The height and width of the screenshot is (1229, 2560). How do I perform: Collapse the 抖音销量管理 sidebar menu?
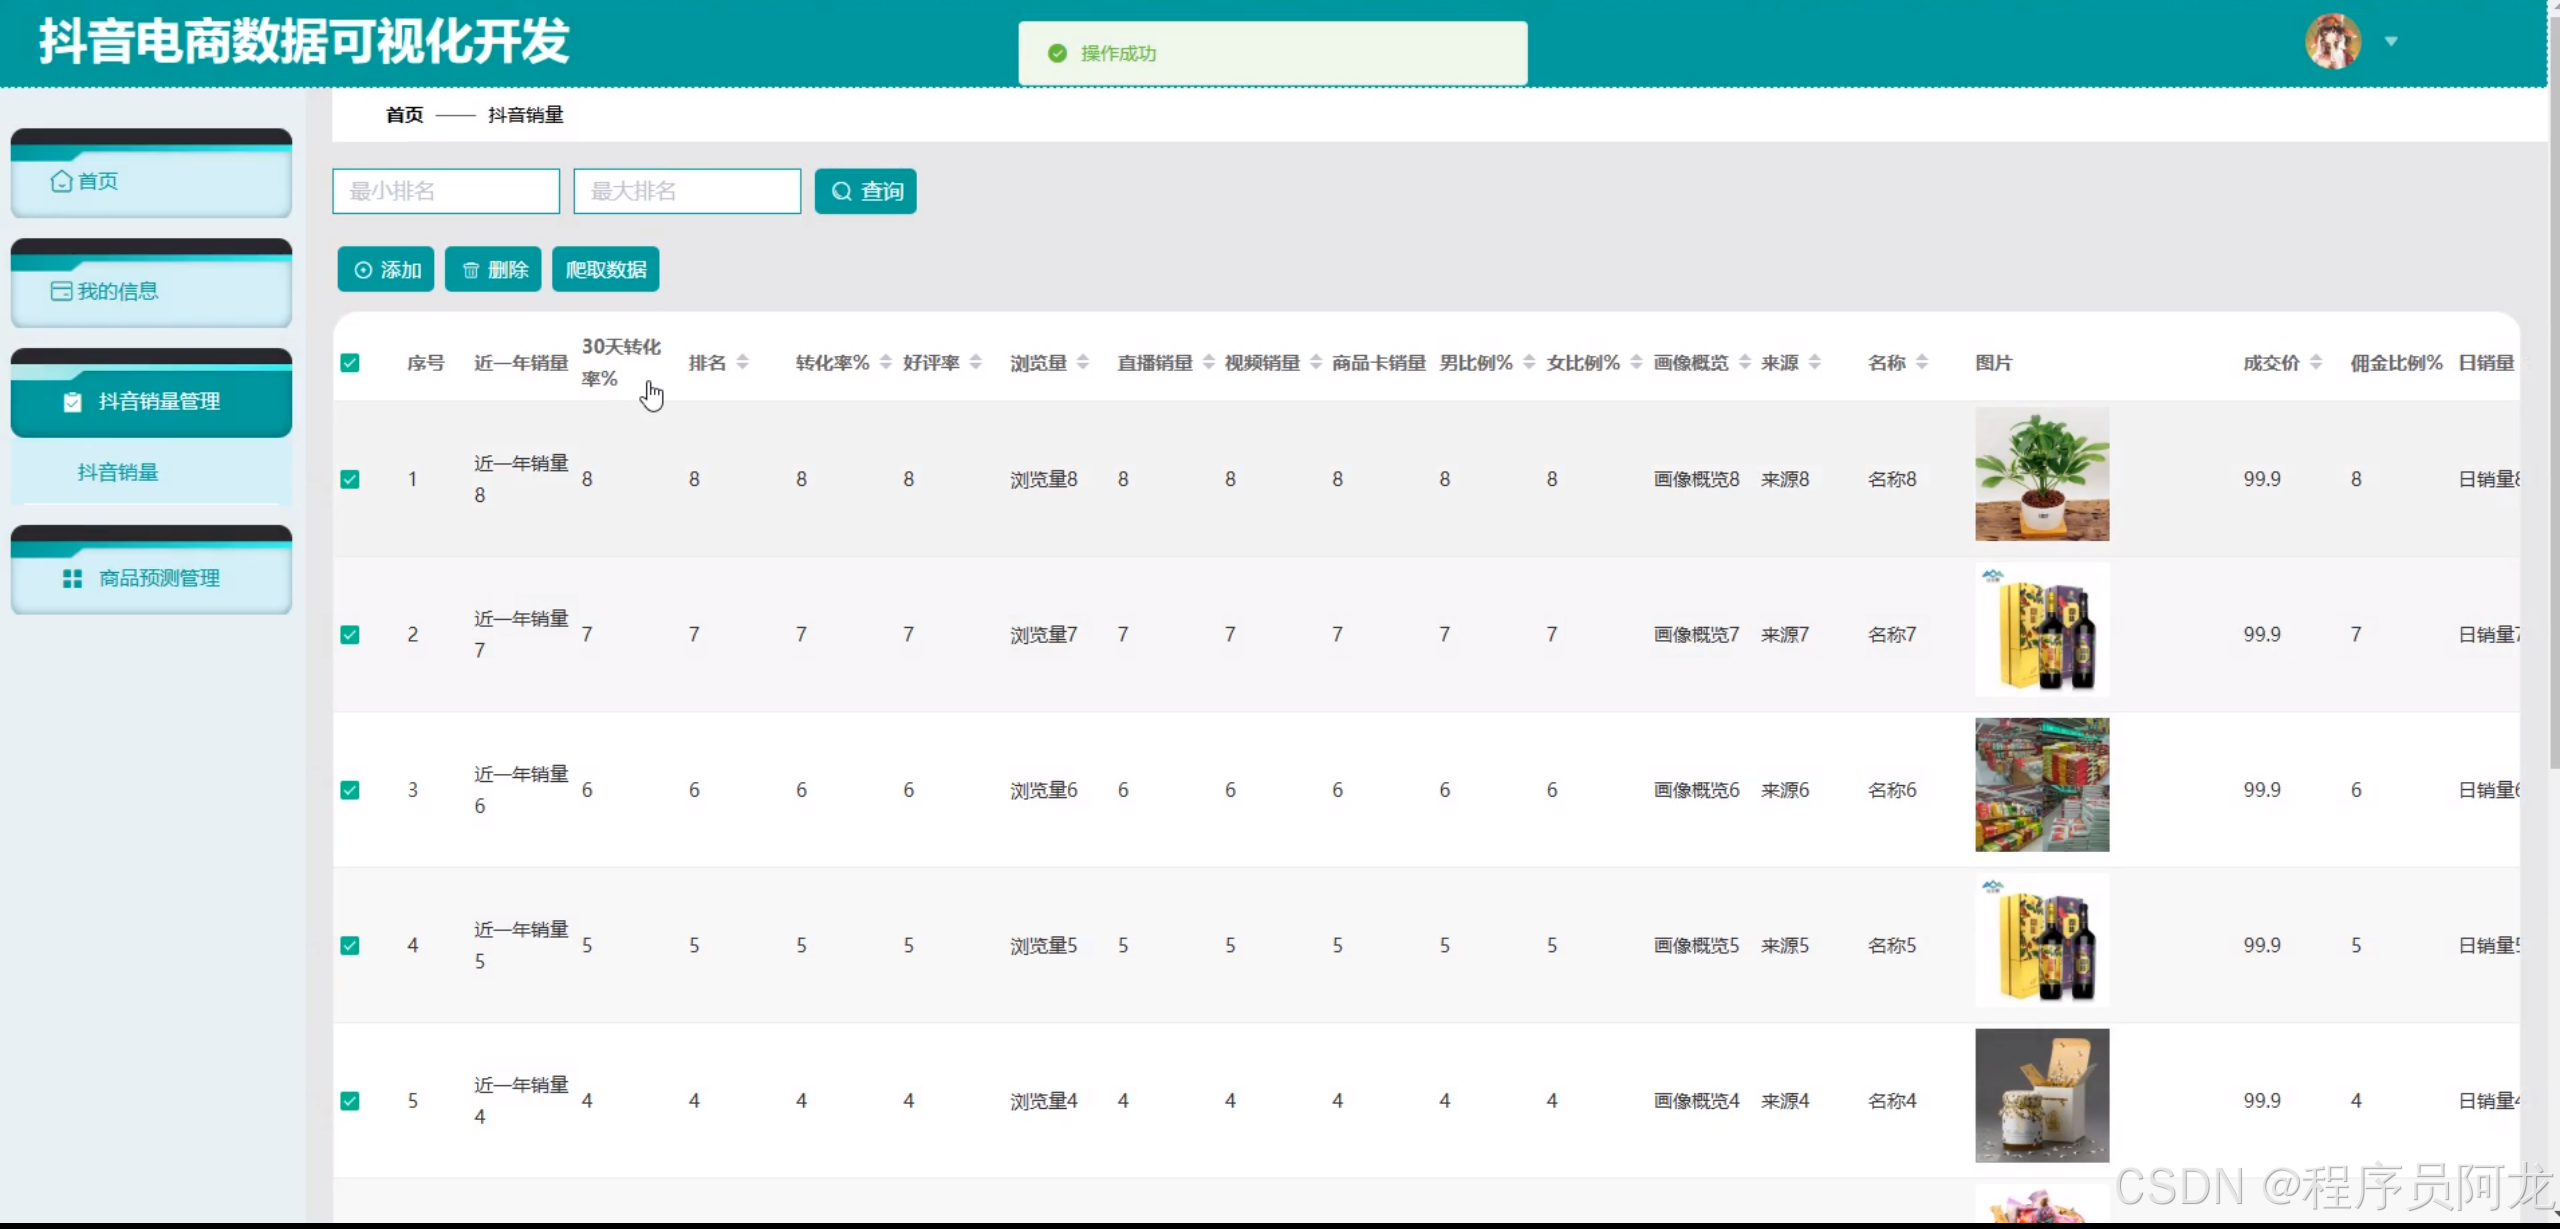point(152,402)
